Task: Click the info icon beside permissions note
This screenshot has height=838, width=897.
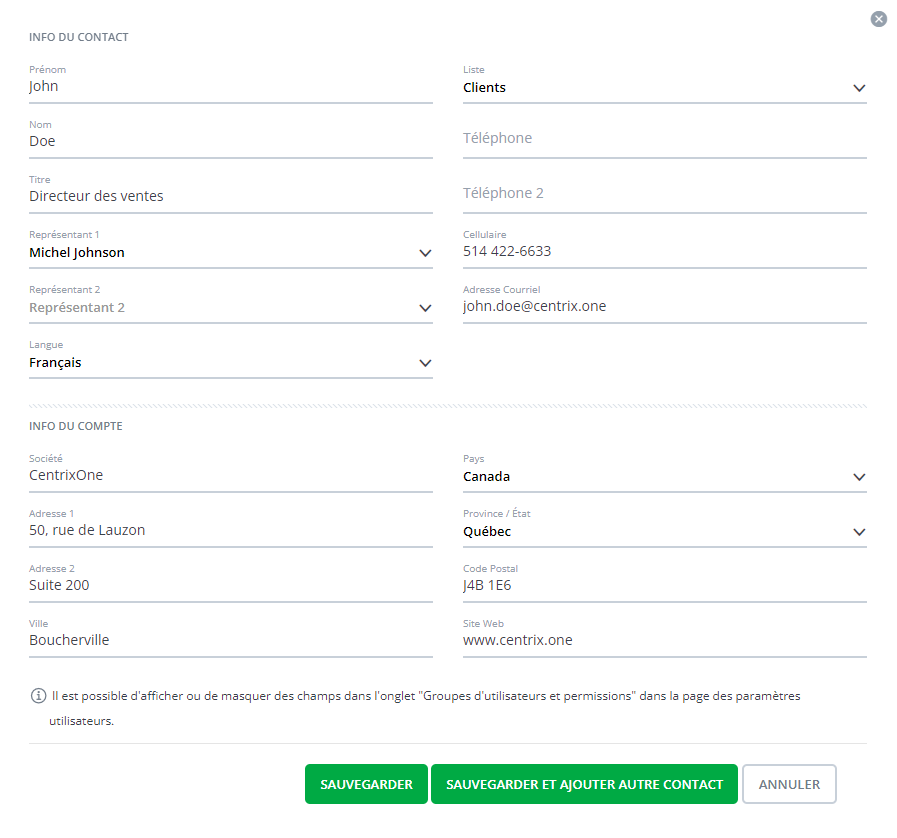Action: point(38,696)
